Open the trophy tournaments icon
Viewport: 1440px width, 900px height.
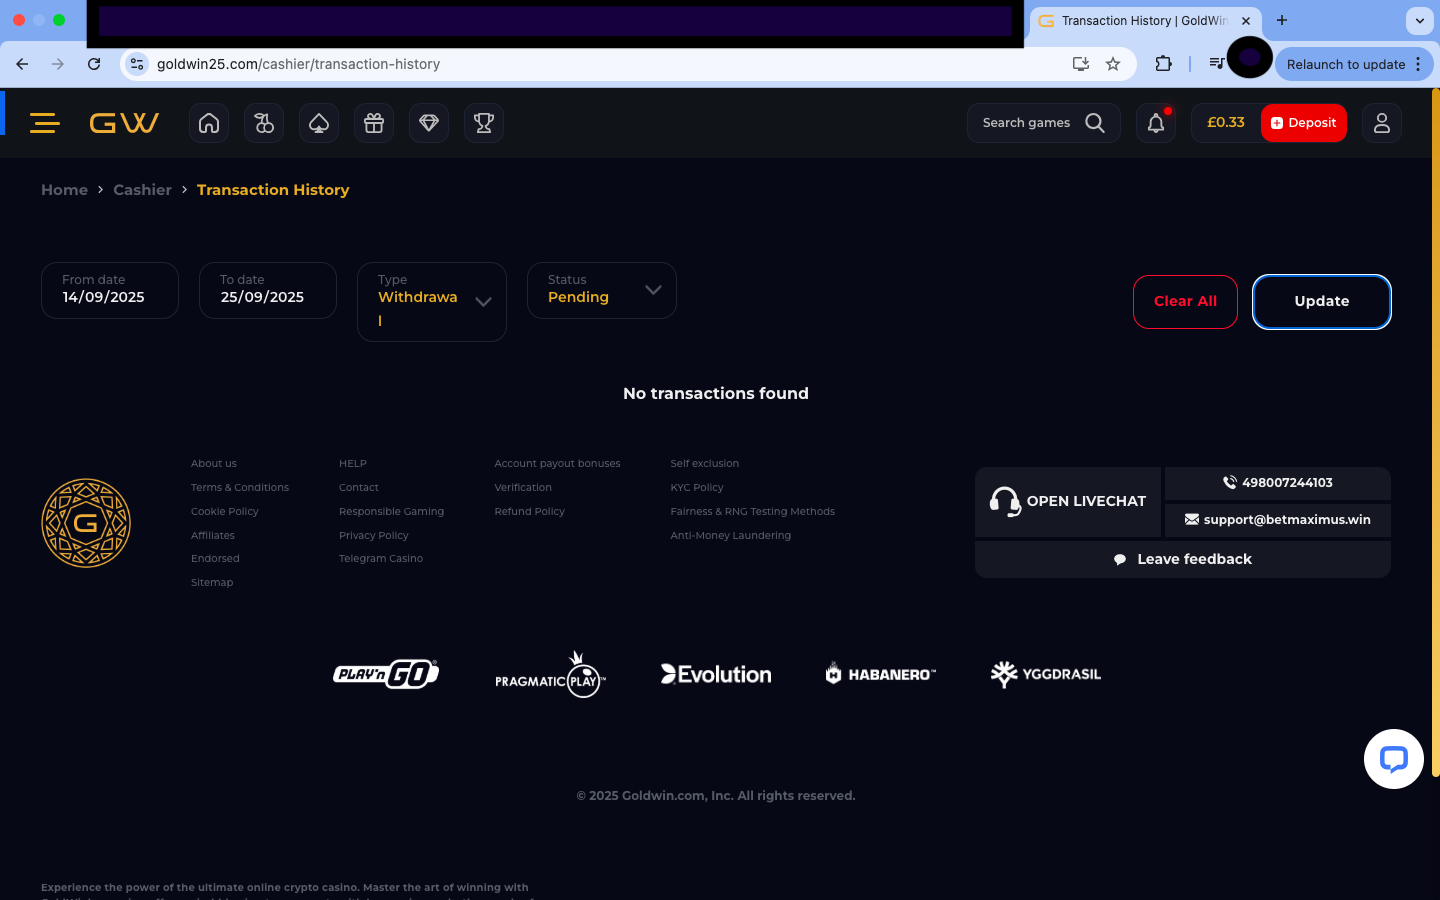point(484,123)
